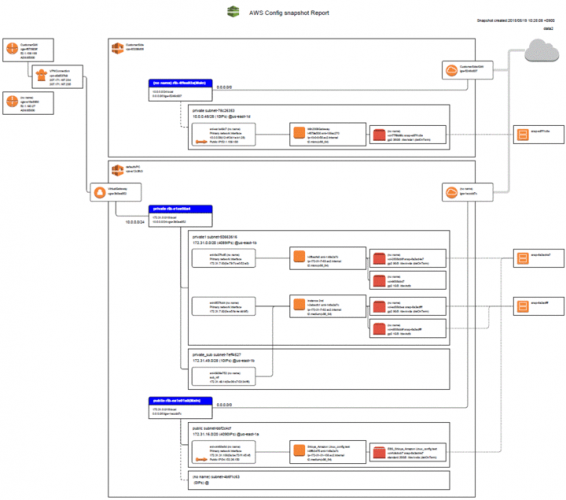Screen dimensions: 566x500
Task: Click the 0.0.0.0/0 route label in CustomerSite VPC
Action: click(x=224, y=87)
